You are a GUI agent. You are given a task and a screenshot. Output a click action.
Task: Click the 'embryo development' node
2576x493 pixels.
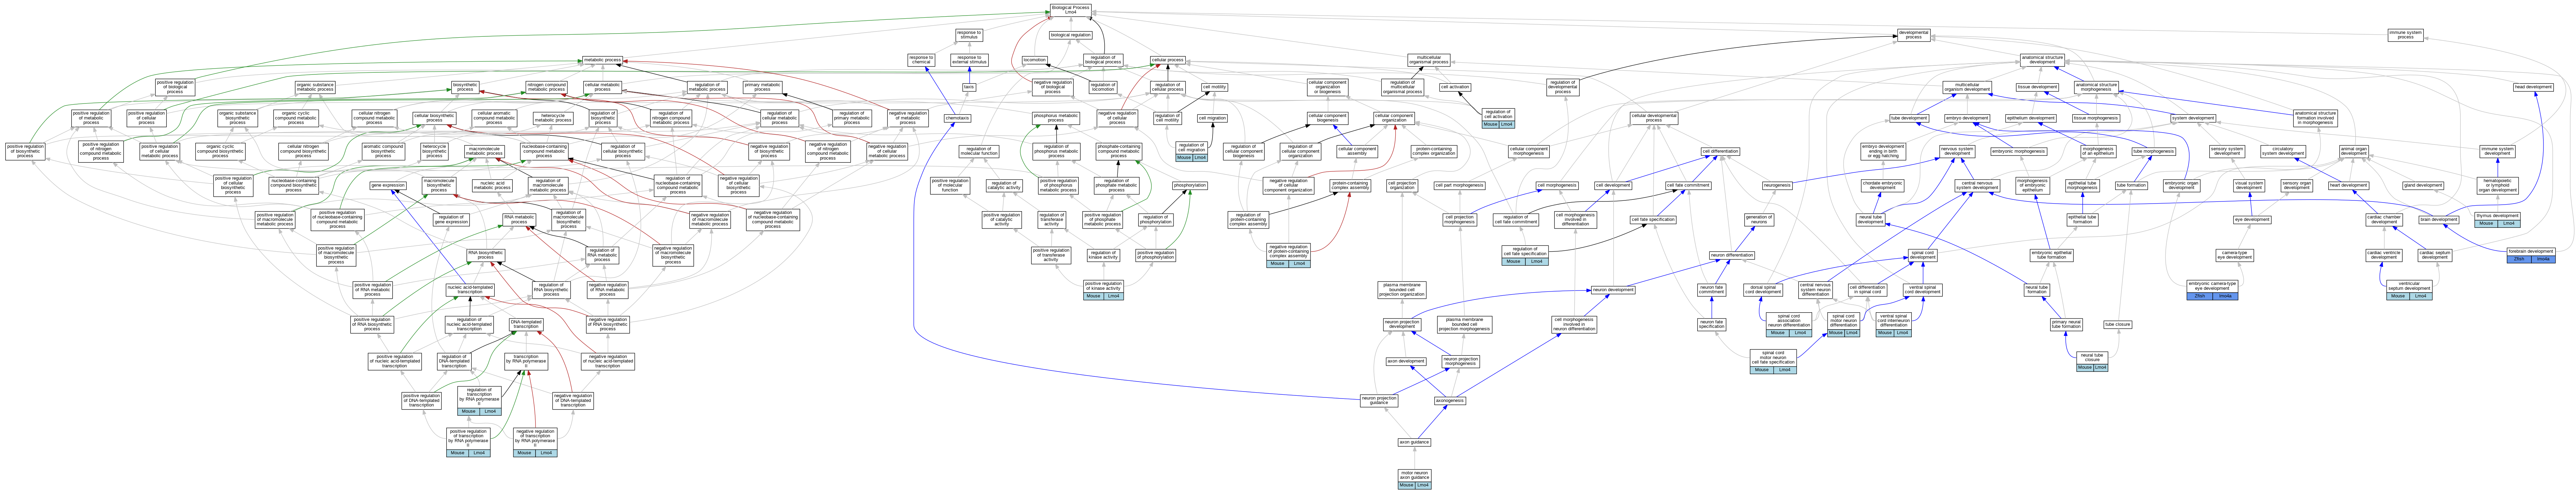pos(1967,118)
